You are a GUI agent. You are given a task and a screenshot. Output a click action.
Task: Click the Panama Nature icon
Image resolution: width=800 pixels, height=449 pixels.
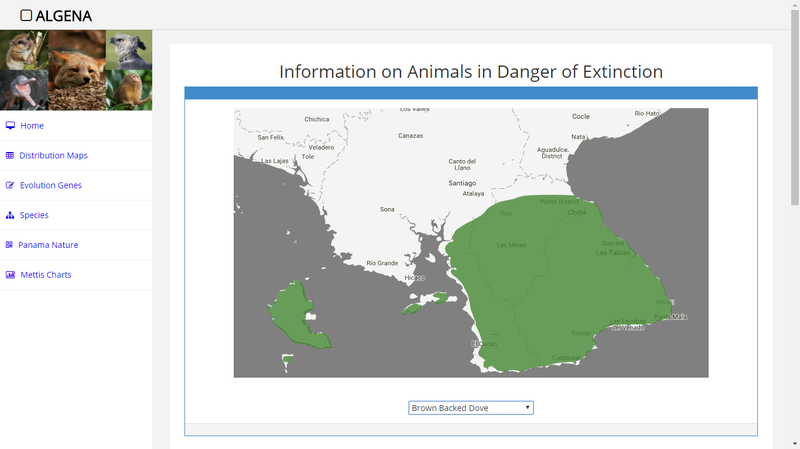9,245
